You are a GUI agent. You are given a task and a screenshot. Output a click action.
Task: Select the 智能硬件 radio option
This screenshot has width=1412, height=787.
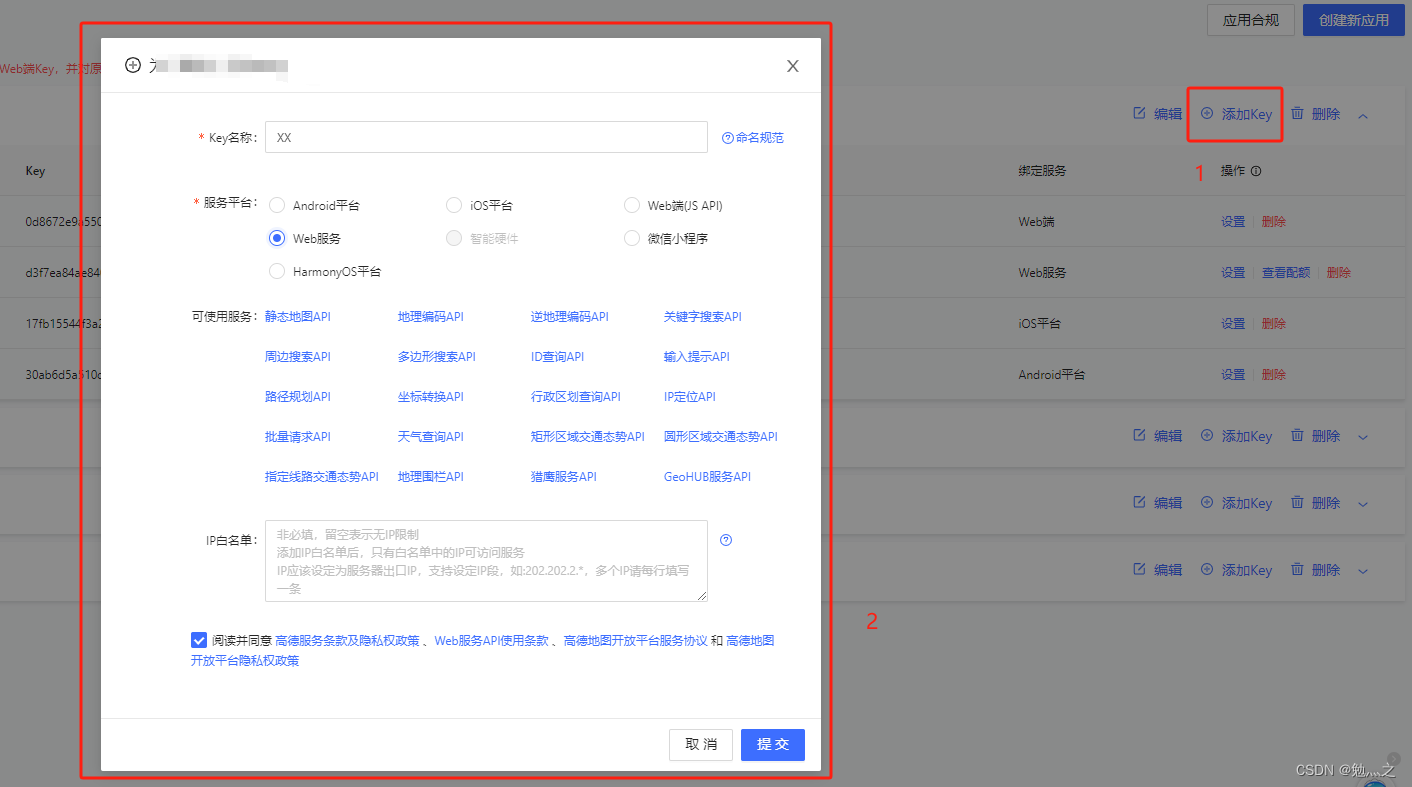click(x=454, y=238)
